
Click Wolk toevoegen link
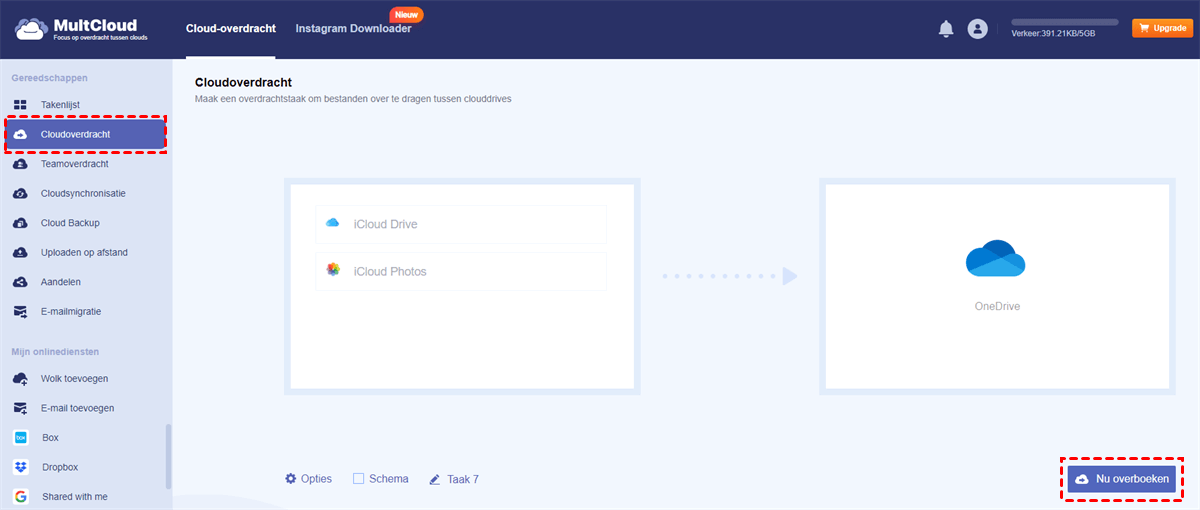pyautogui.click(x=74, y=379)
